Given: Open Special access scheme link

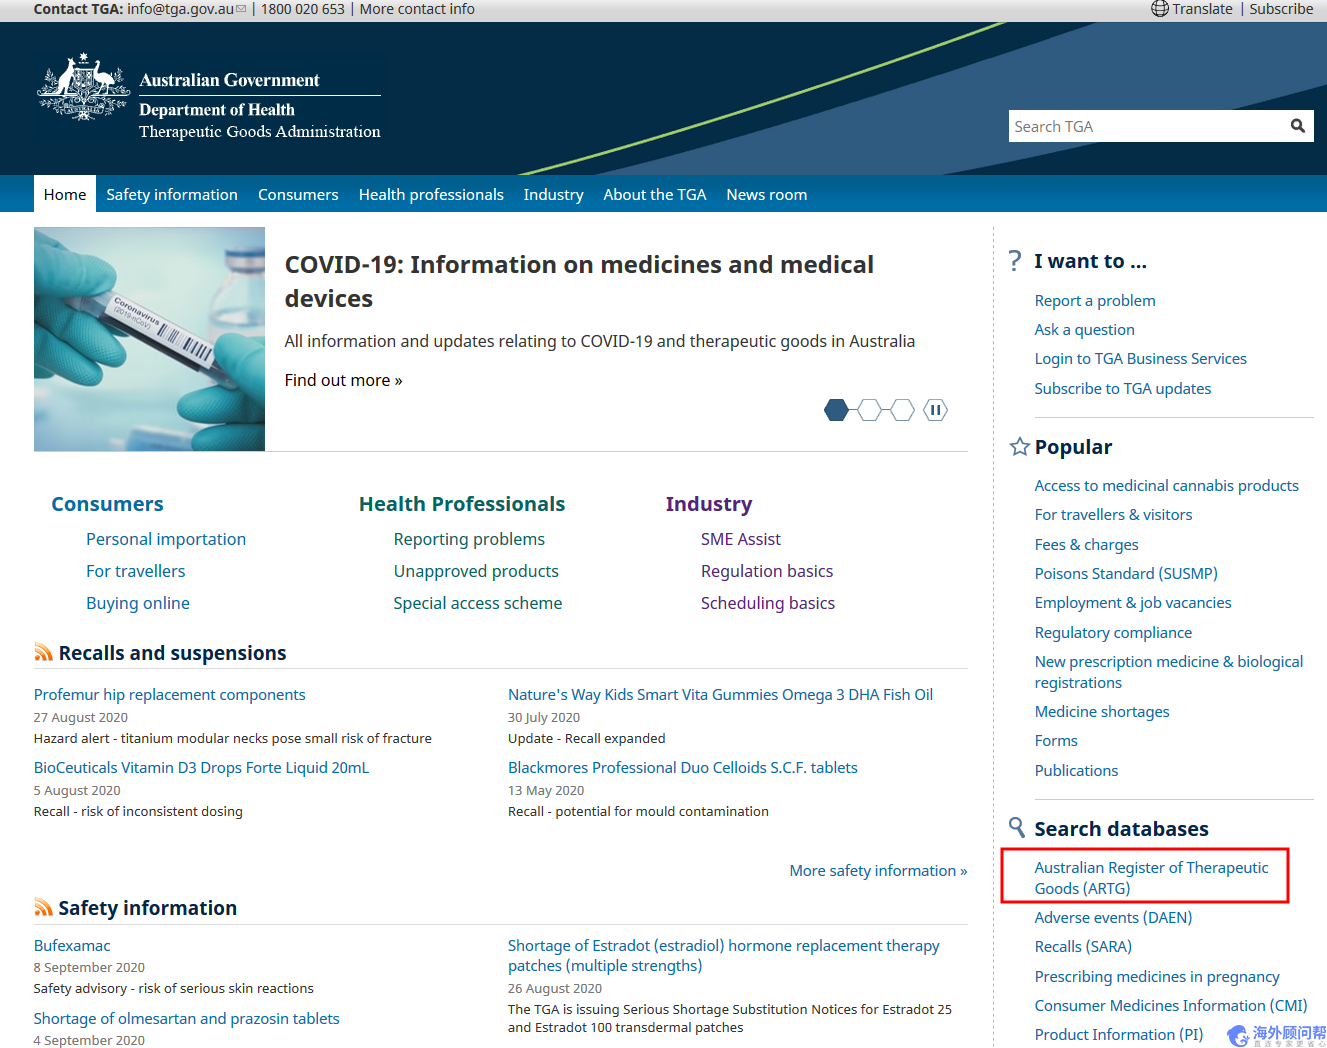Looking at the screenshot, I should [478, 603].
